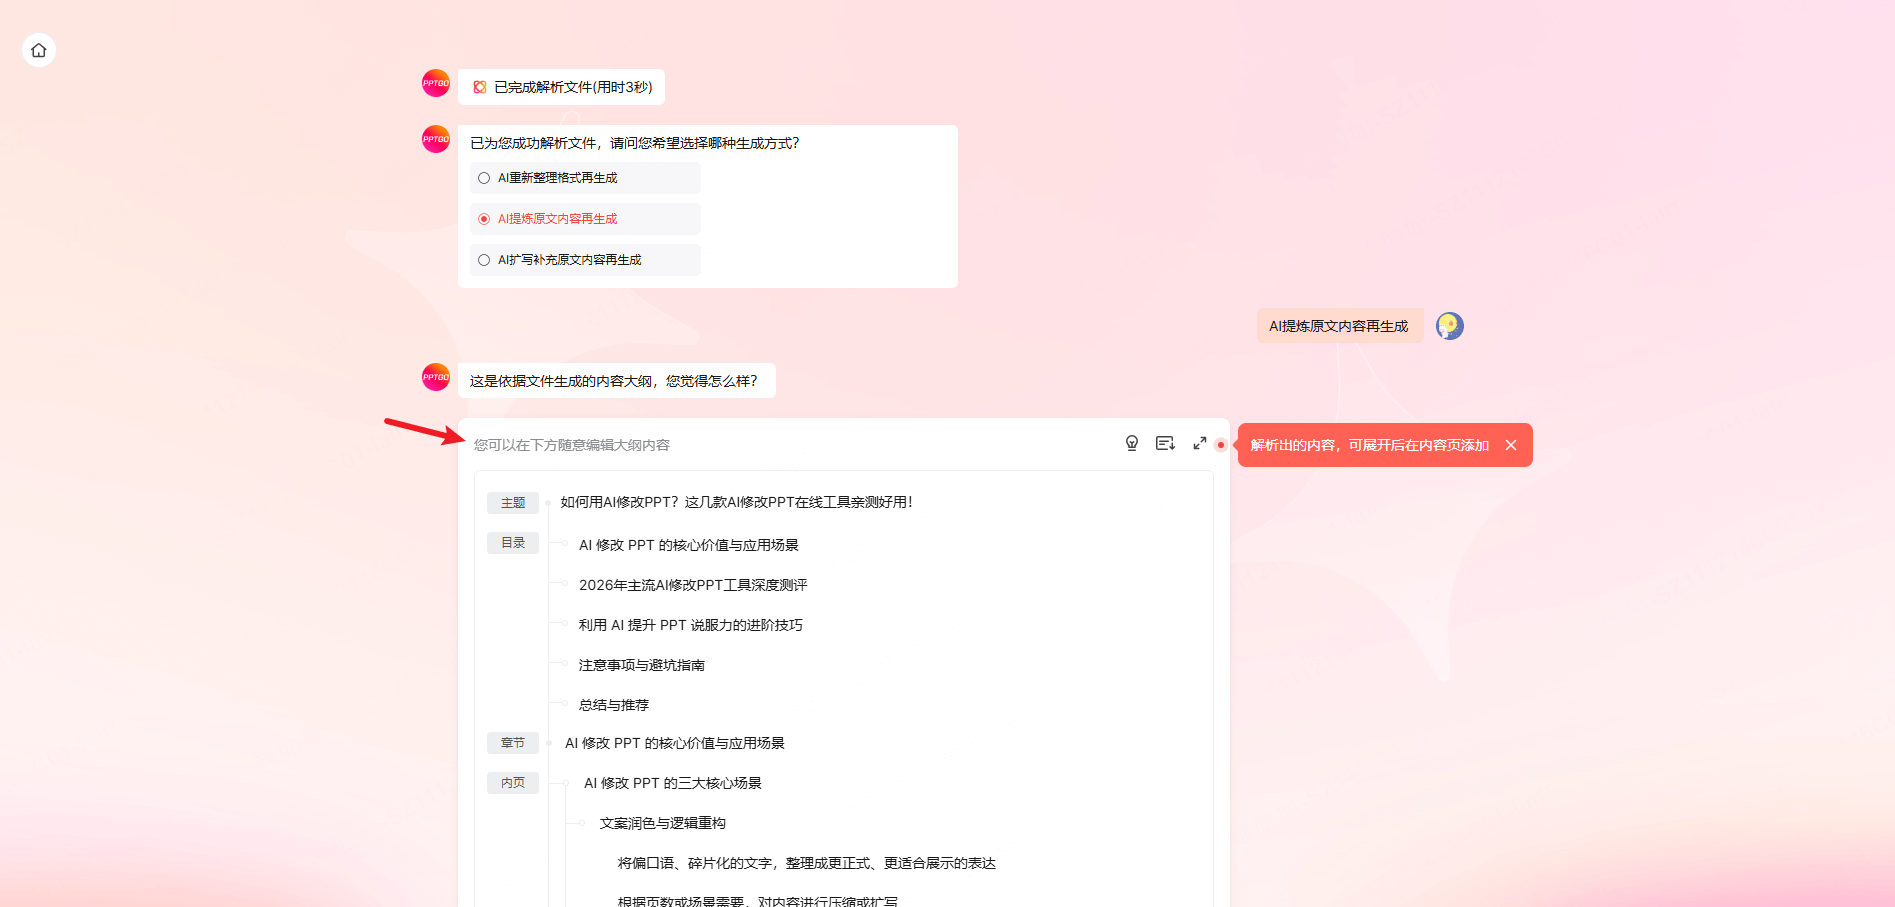Select the 'AI扩写补充原文内容再生成' radio option
This screenshot has width=1895, height=907.
(x=483, y=259)
